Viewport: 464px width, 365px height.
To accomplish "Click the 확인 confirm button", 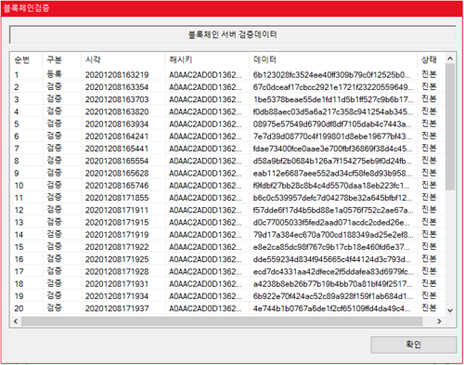I will tap(413, 344).
